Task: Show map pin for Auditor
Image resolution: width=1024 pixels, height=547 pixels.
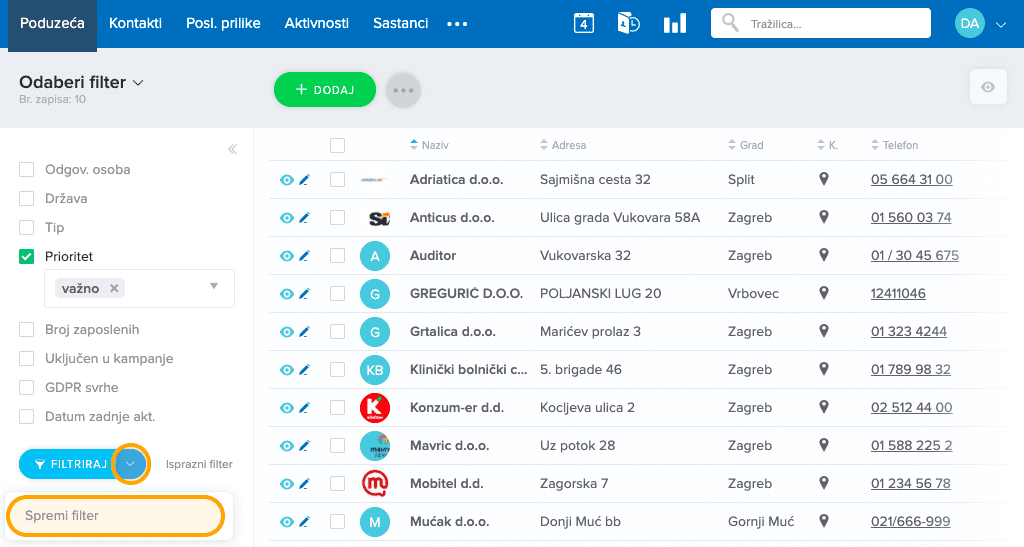Action: coord(824,255)
